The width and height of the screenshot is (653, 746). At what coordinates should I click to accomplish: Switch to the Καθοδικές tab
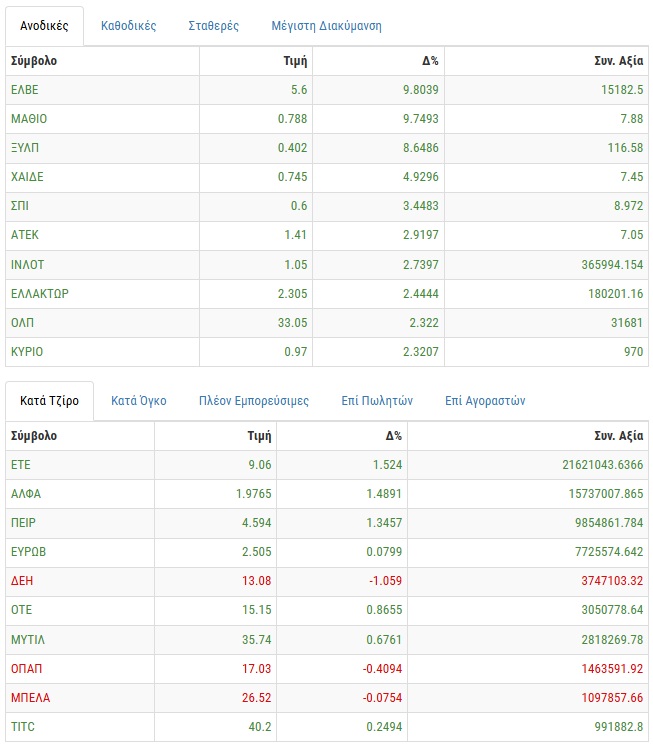point(128,26)
